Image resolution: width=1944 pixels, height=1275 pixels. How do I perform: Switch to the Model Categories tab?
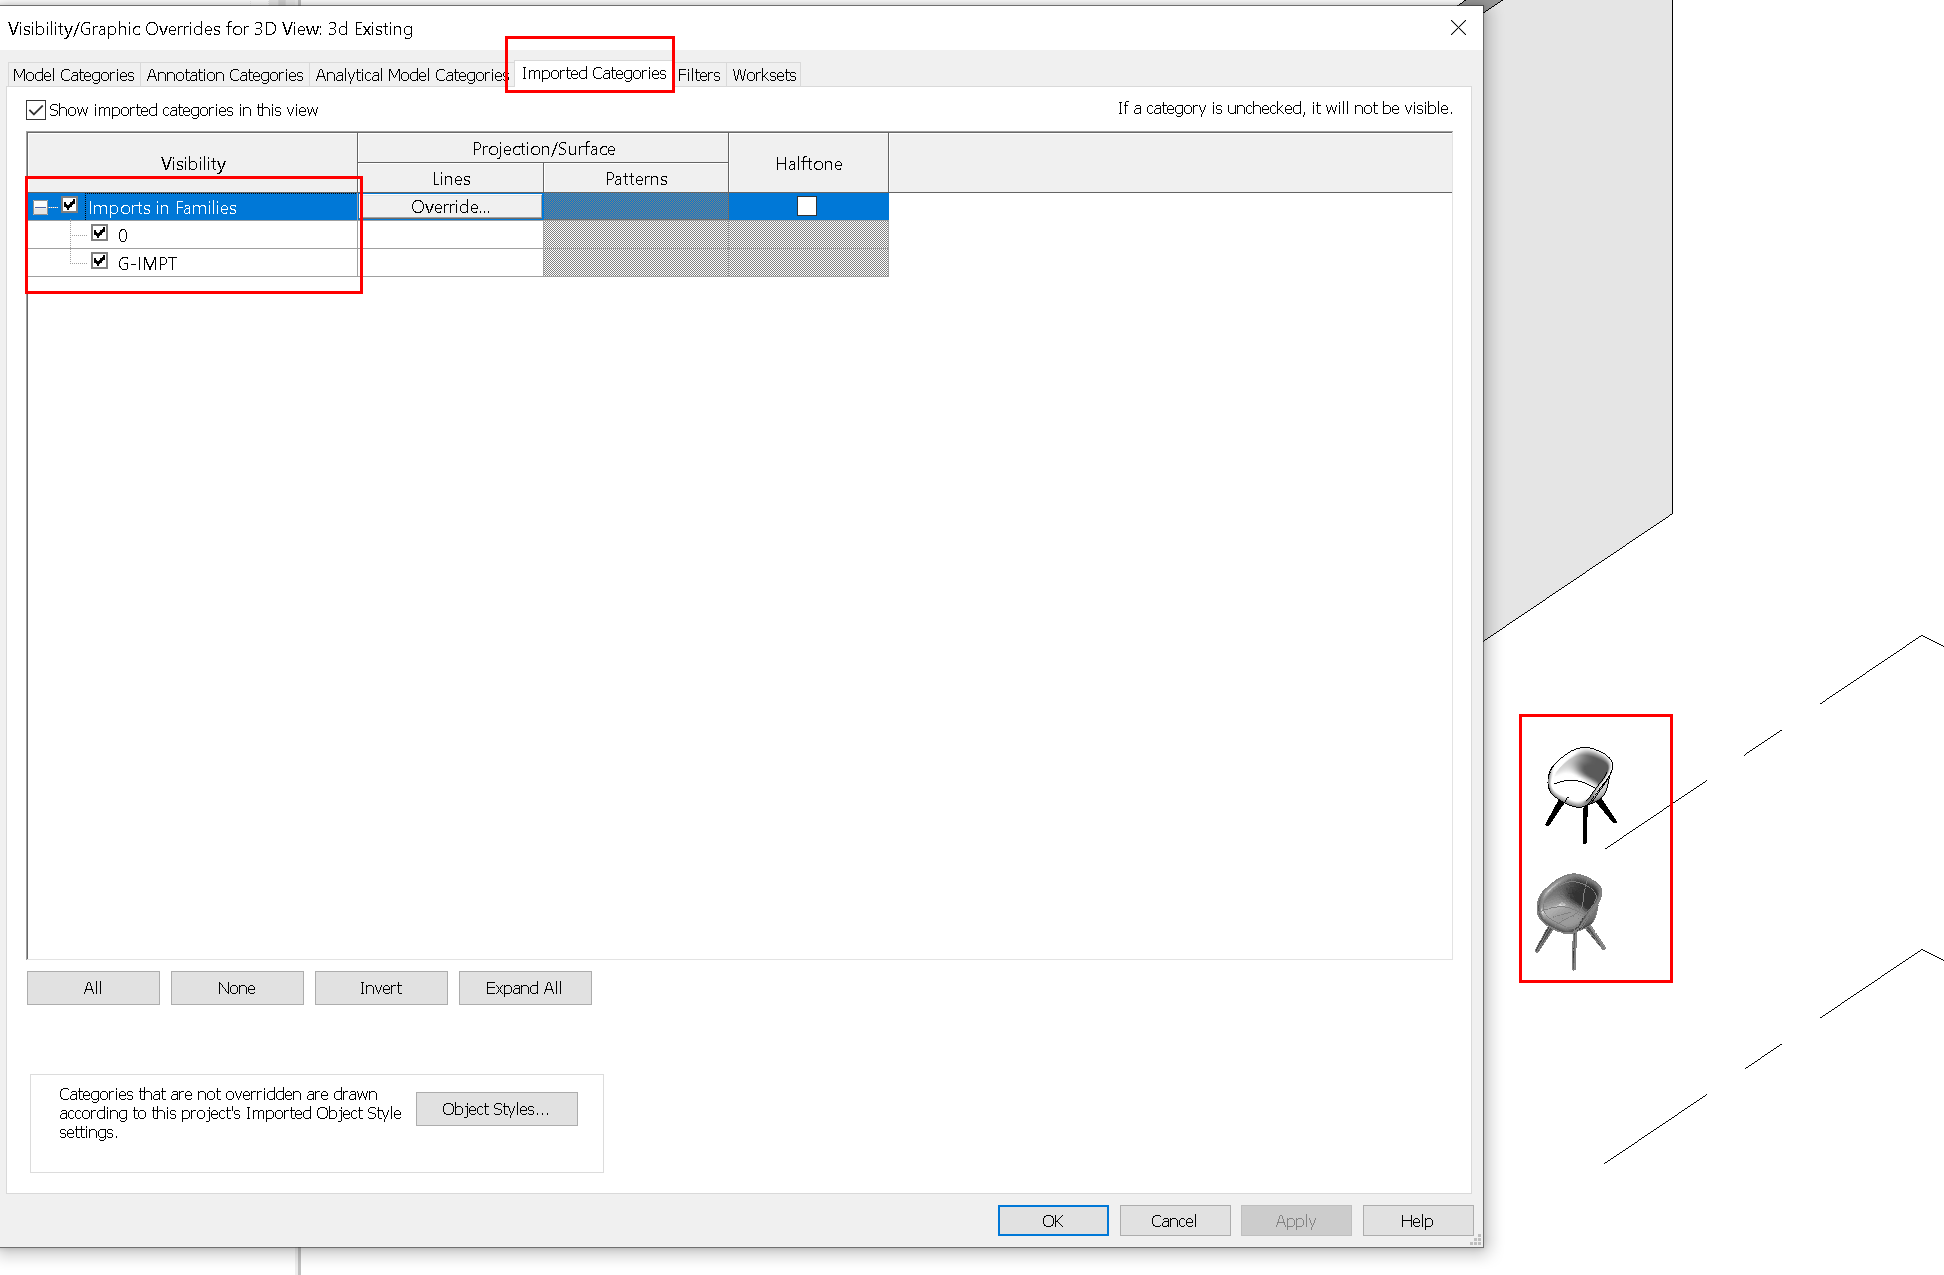pyautogui.click(x=73, y=75)
